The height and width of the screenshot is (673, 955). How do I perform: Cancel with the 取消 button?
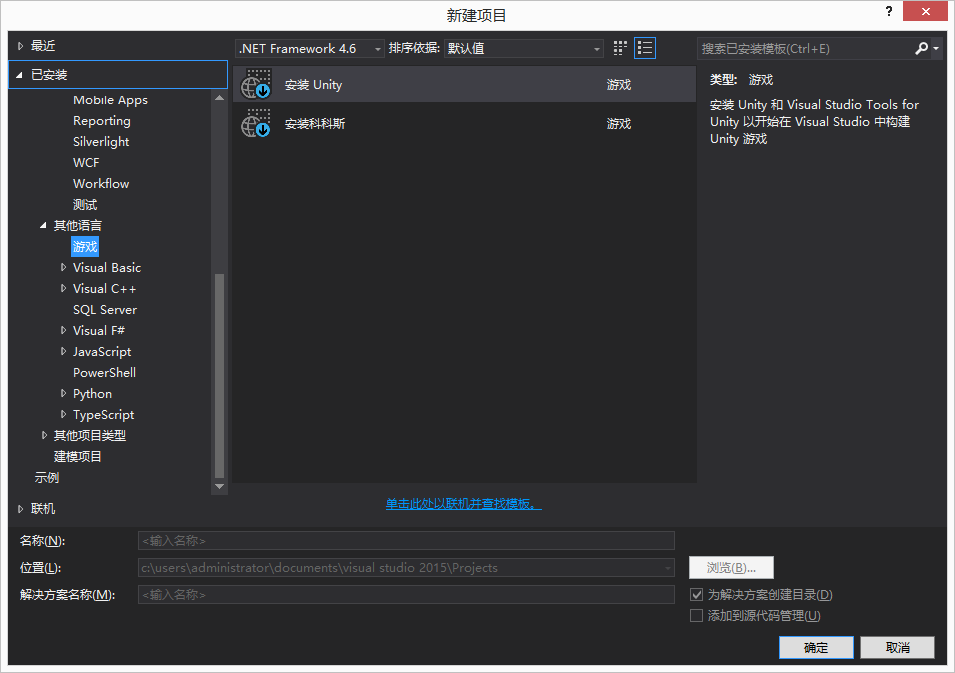click(x=897, y=647)
